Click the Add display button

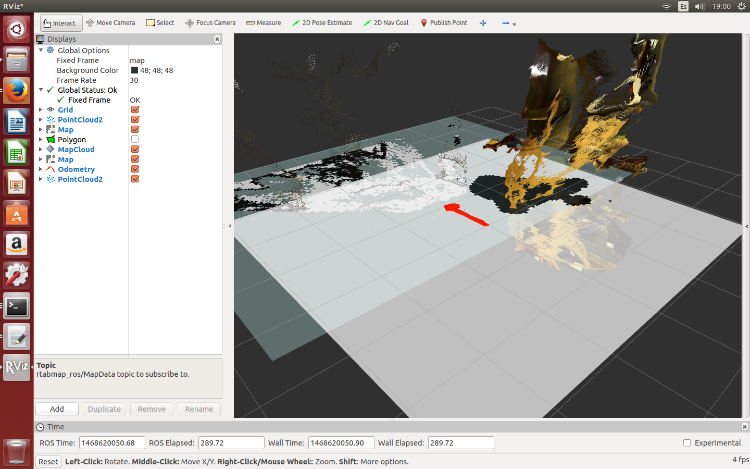[57, 409]
